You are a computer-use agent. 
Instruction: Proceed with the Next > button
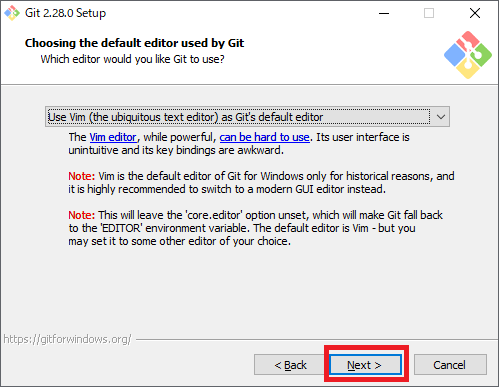click(x=366, y=365)
